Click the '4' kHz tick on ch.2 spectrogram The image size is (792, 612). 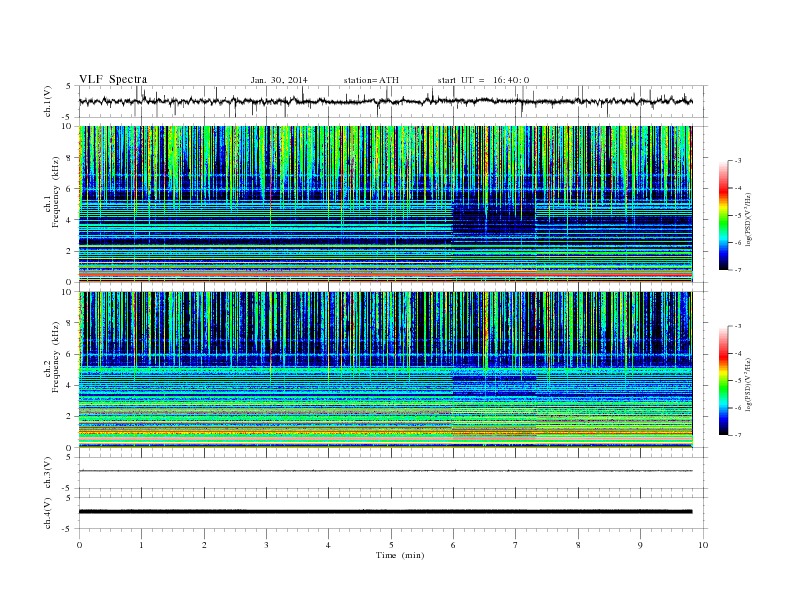70,385
